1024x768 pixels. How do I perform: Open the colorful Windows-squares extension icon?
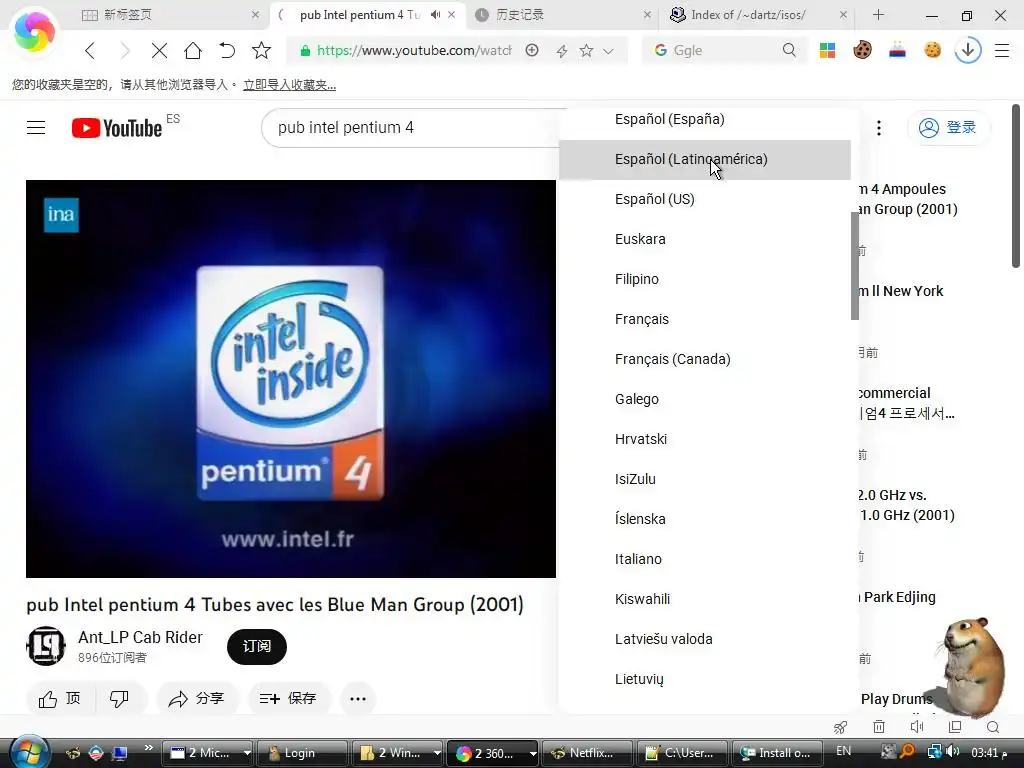tap(827, 50)
